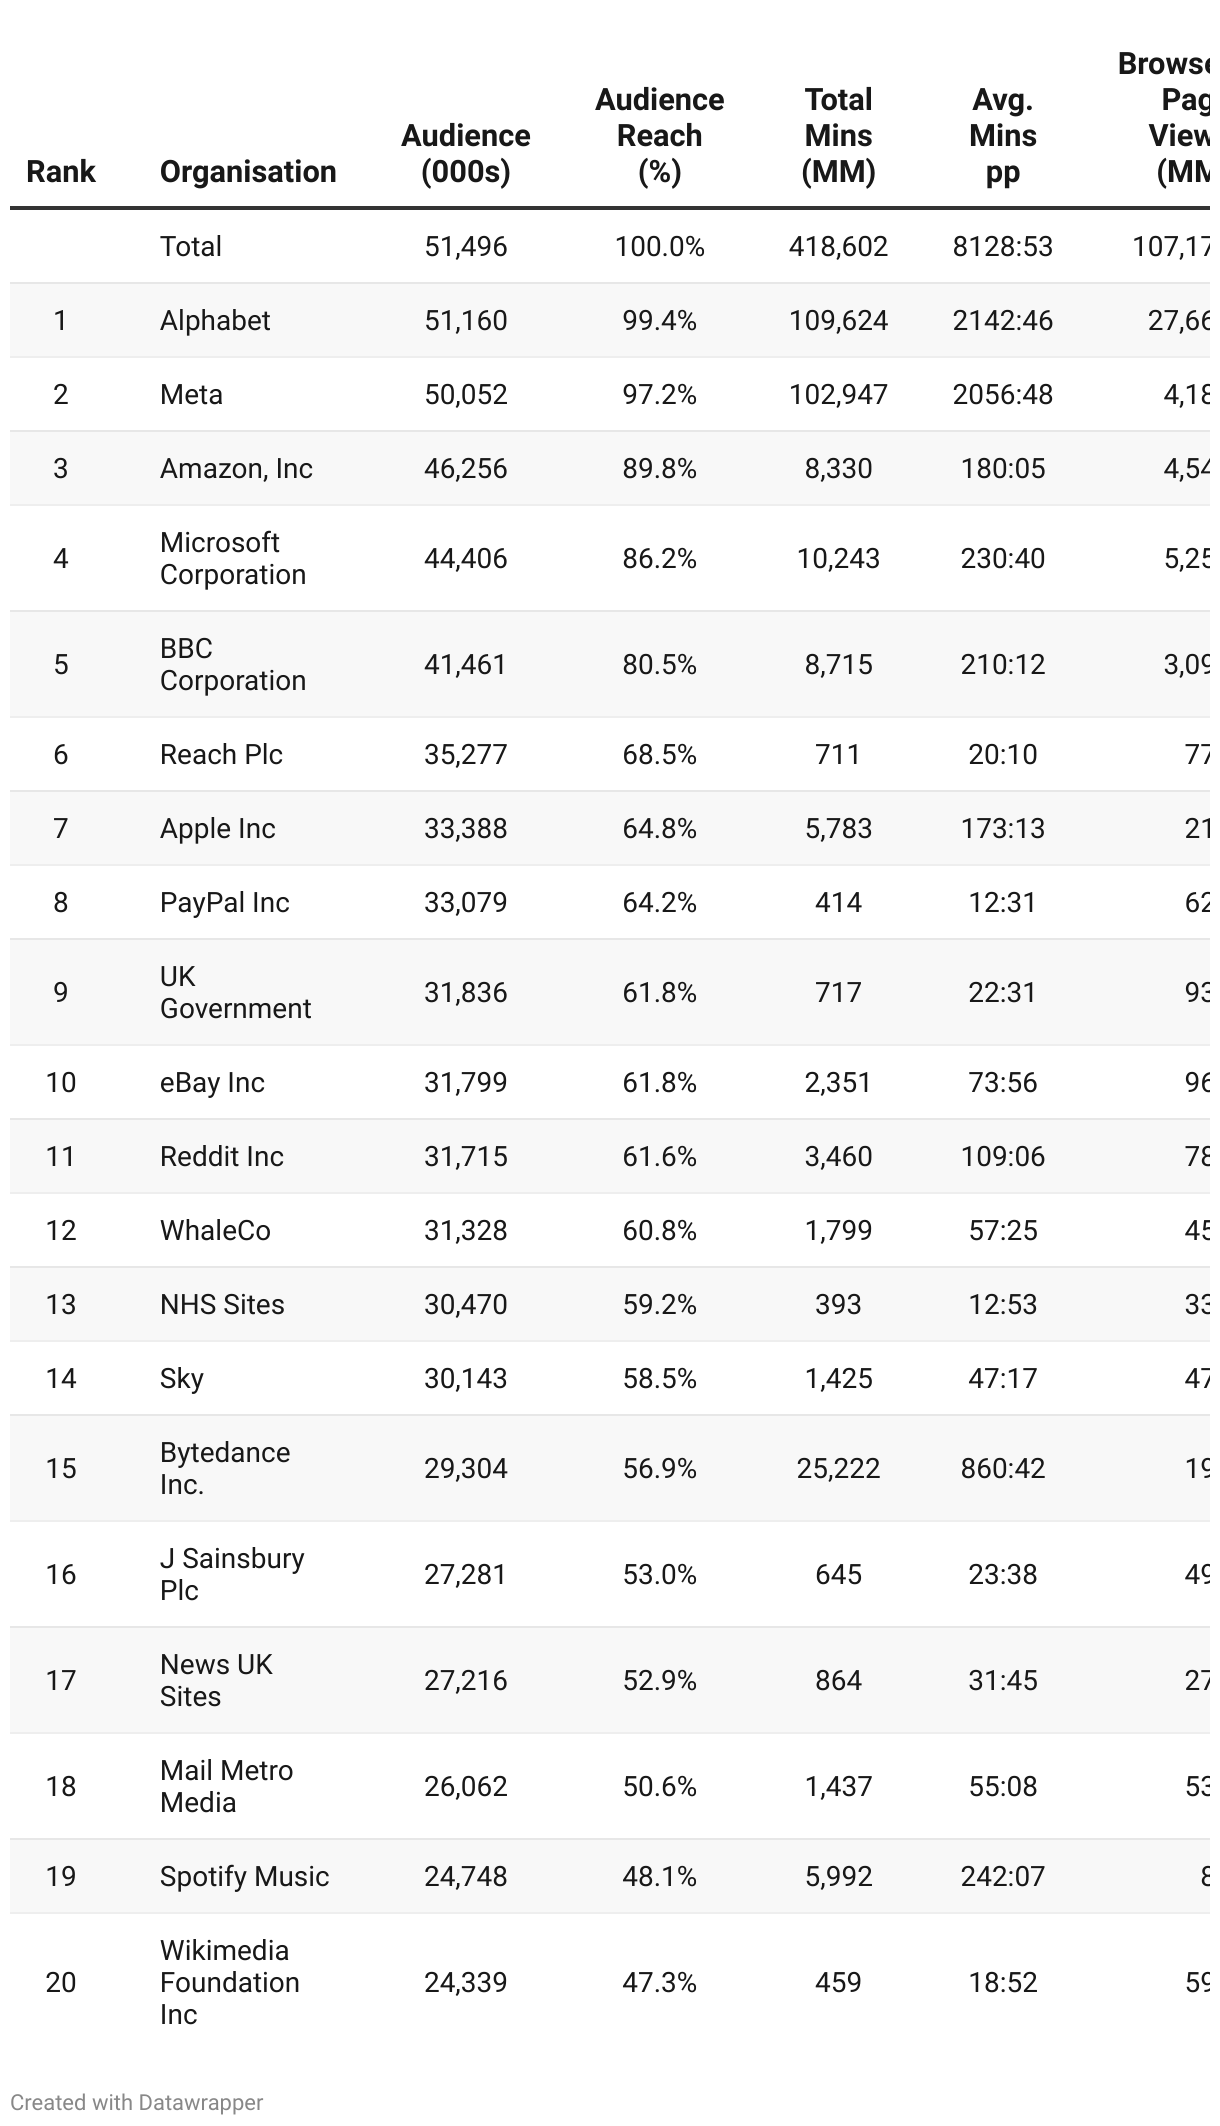
Task: Click the Spotify Music cell
Action: coord(244,1876)
